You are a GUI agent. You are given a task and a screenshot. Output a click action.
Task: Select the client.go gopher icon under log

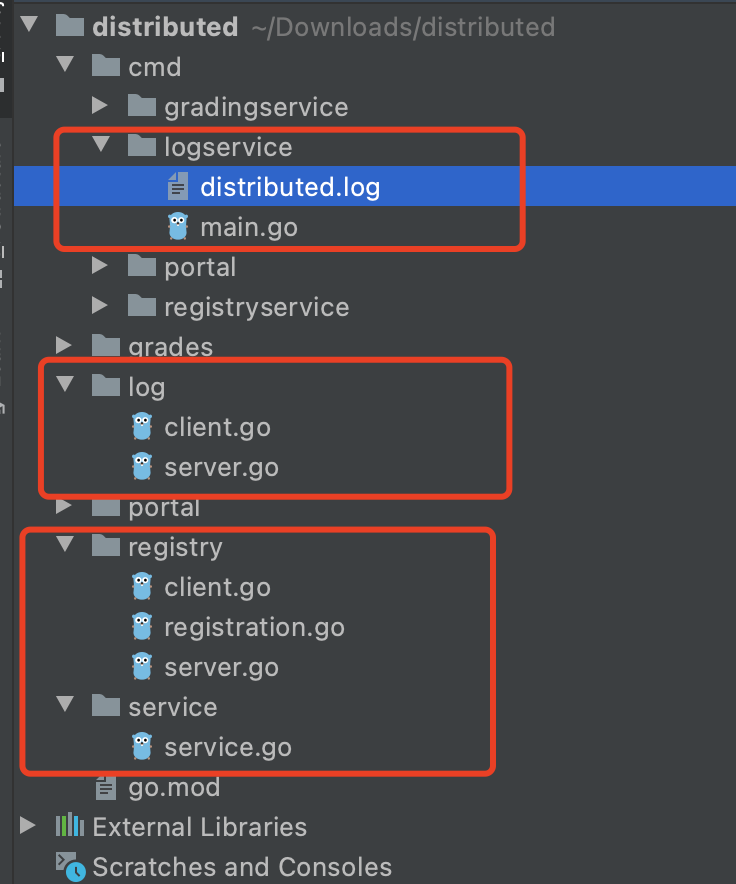click(x=141, y=426)
